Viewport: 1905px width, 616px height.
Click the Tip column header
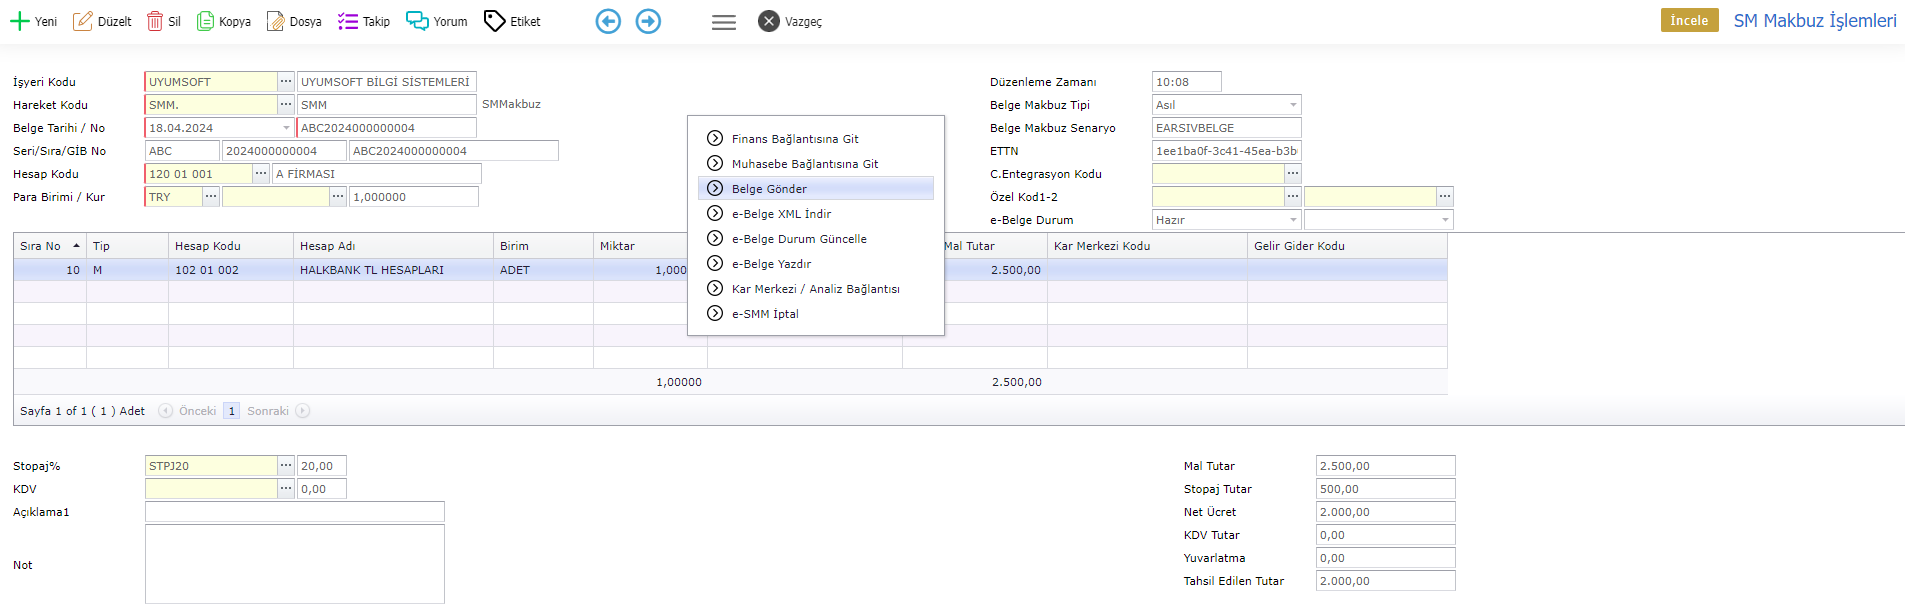click(x=127, y=246)
